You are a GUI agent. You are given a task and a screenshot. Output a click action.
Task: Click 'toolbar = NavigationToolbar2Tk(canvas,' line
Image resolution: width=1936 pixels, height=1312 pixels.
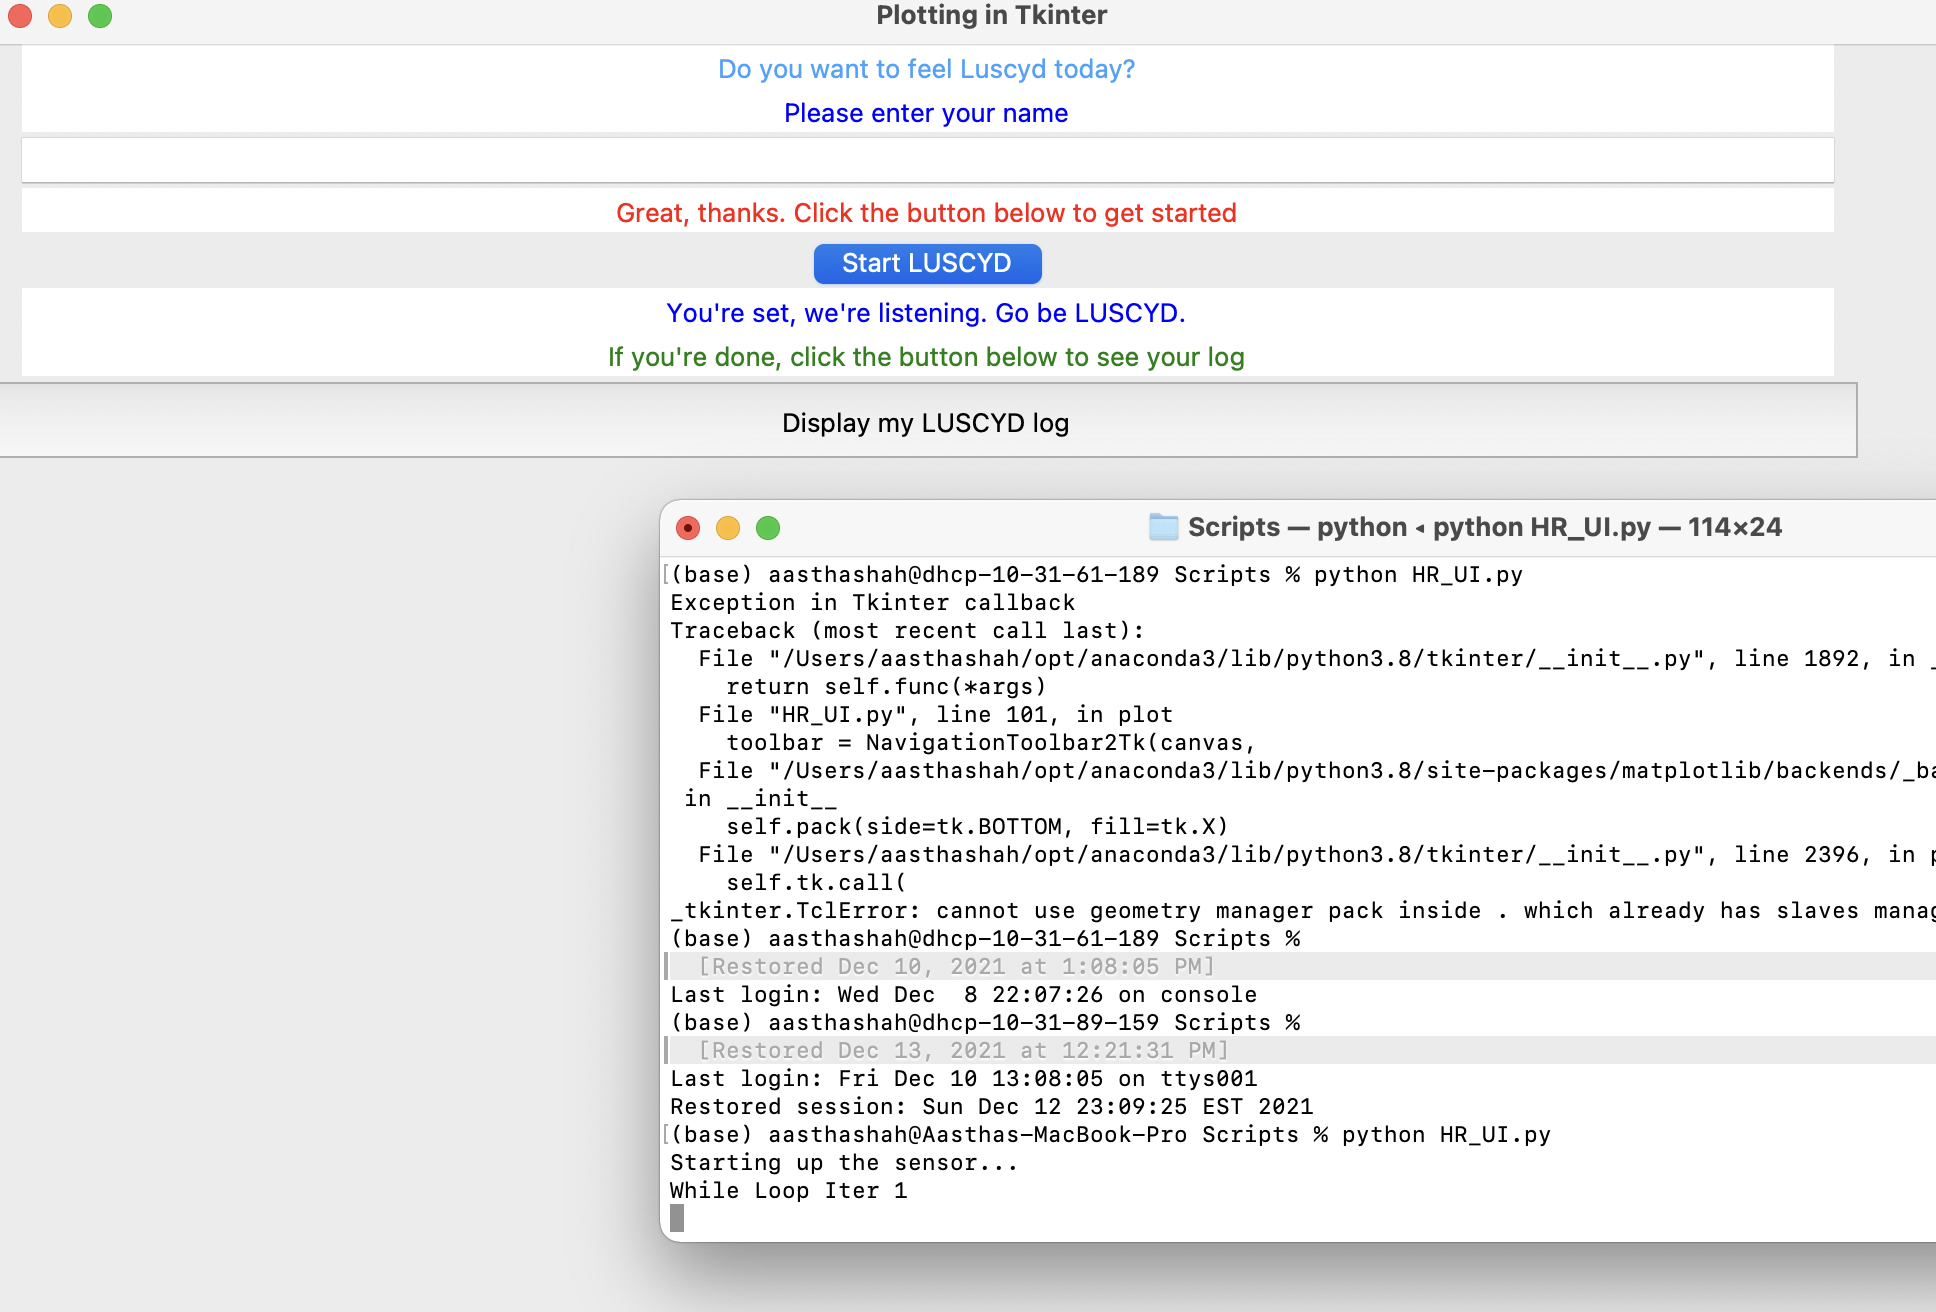pos(990,742)
